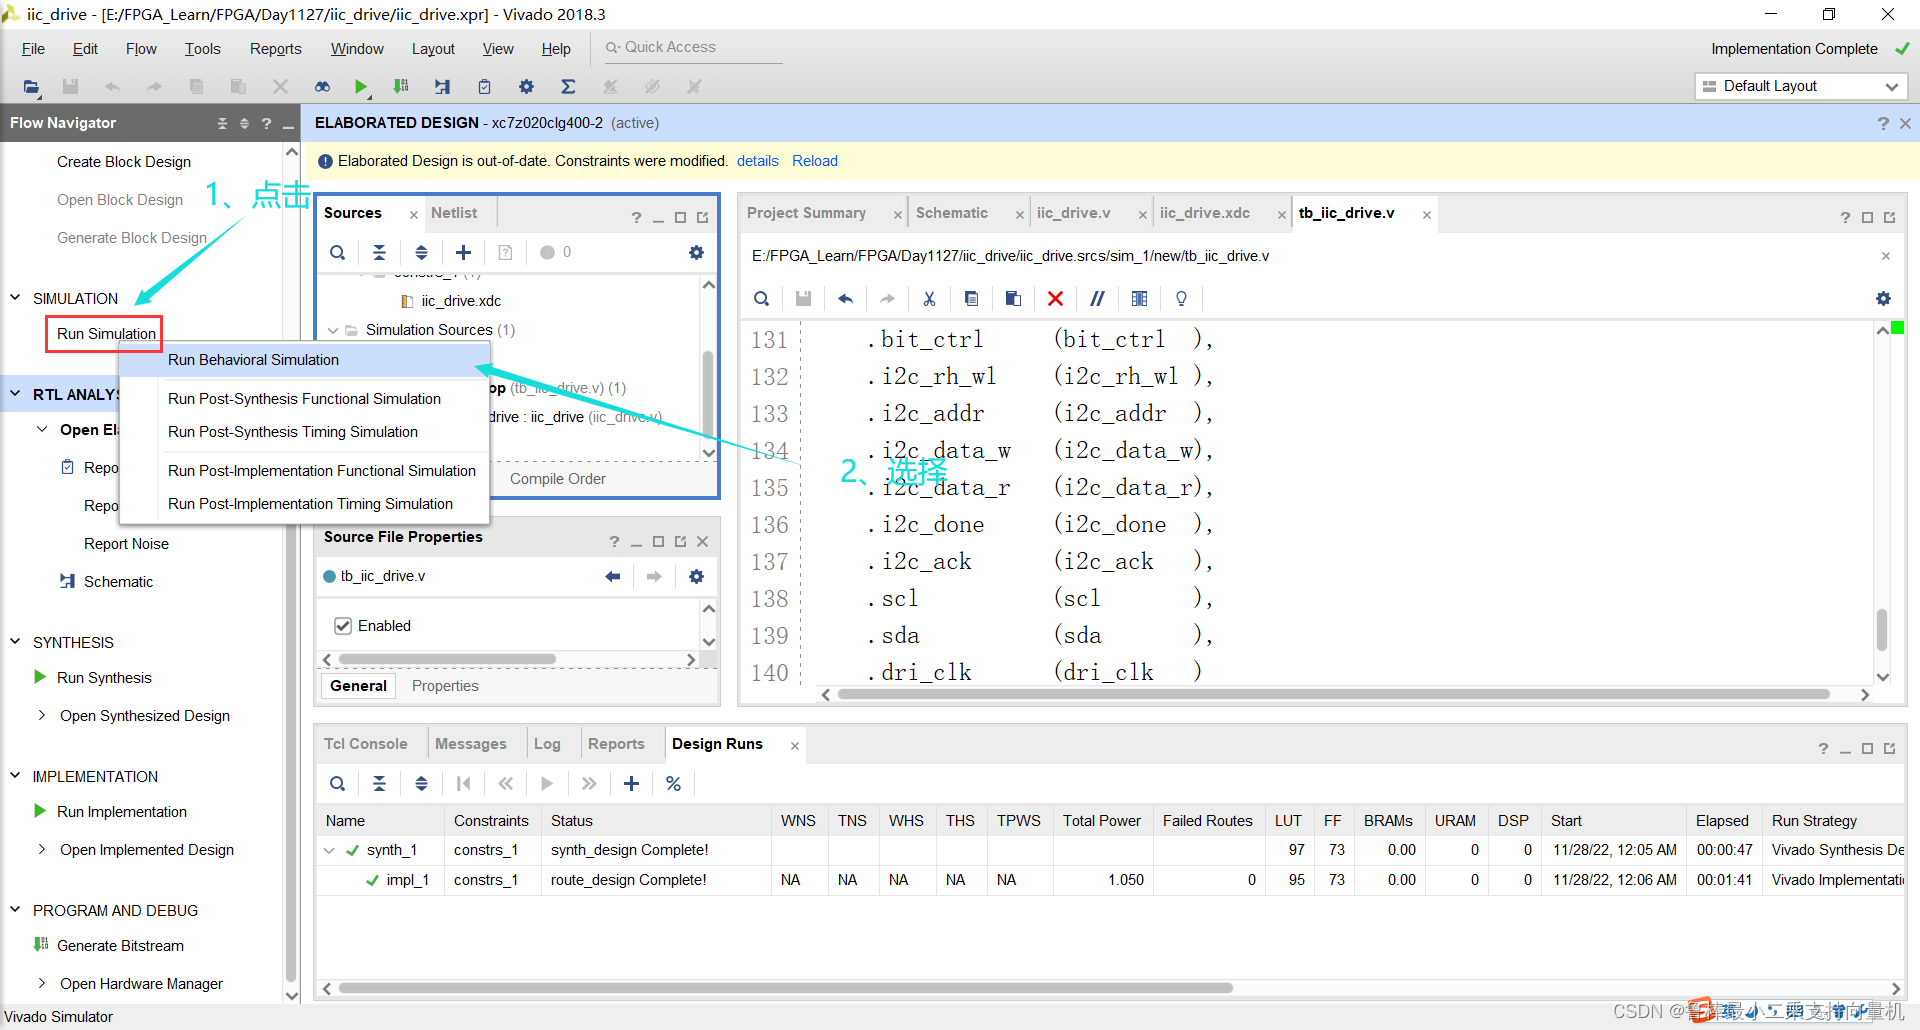Click previous object arrow in Source File Properties

tap(612, 577)
